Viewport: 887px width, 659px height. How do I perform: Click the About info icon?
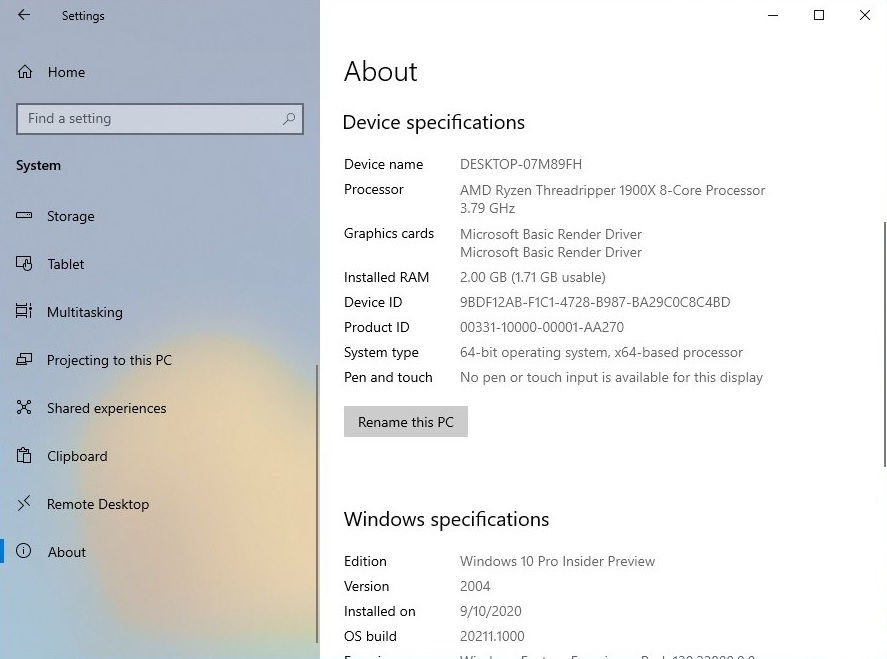pos(24,551)
